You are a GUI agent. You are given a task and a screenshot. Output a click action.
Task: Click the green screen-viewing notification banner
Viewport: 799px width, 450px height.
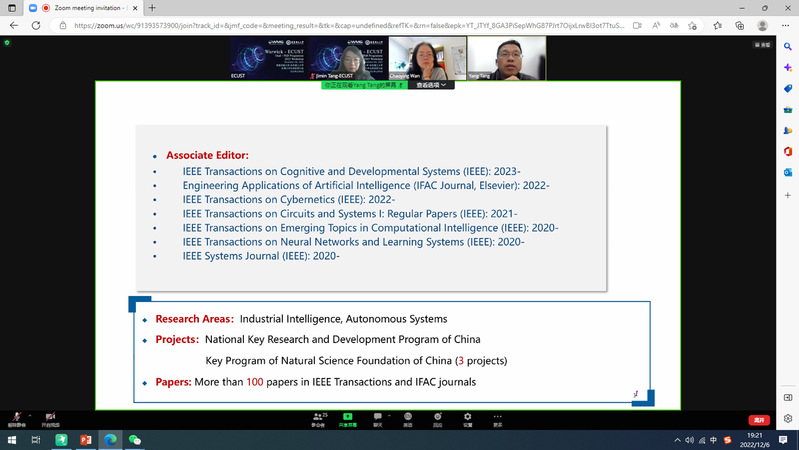364,85
